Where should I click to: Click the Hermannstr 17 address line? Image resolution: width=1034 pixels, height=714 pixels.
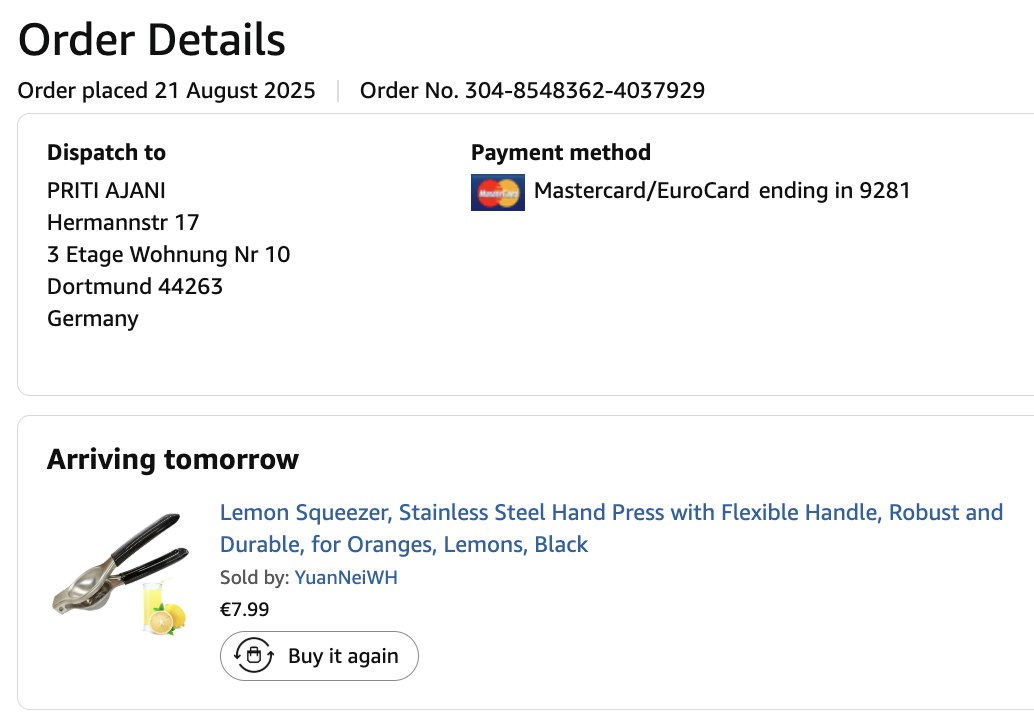123,222
